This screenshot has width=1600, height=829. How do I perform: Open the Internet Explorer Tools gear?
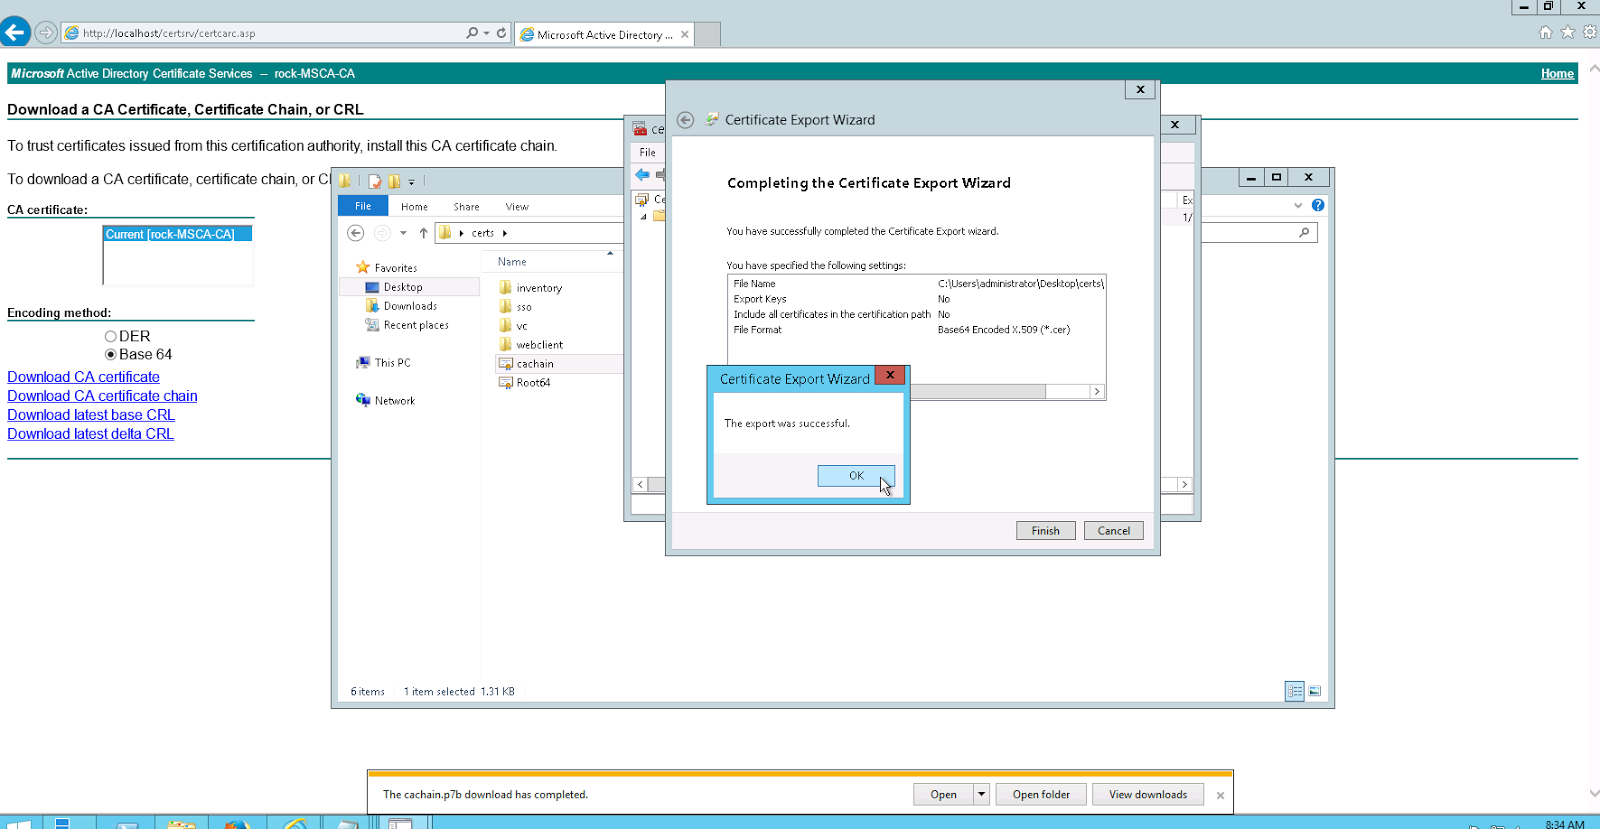(x=1590, y=32)
